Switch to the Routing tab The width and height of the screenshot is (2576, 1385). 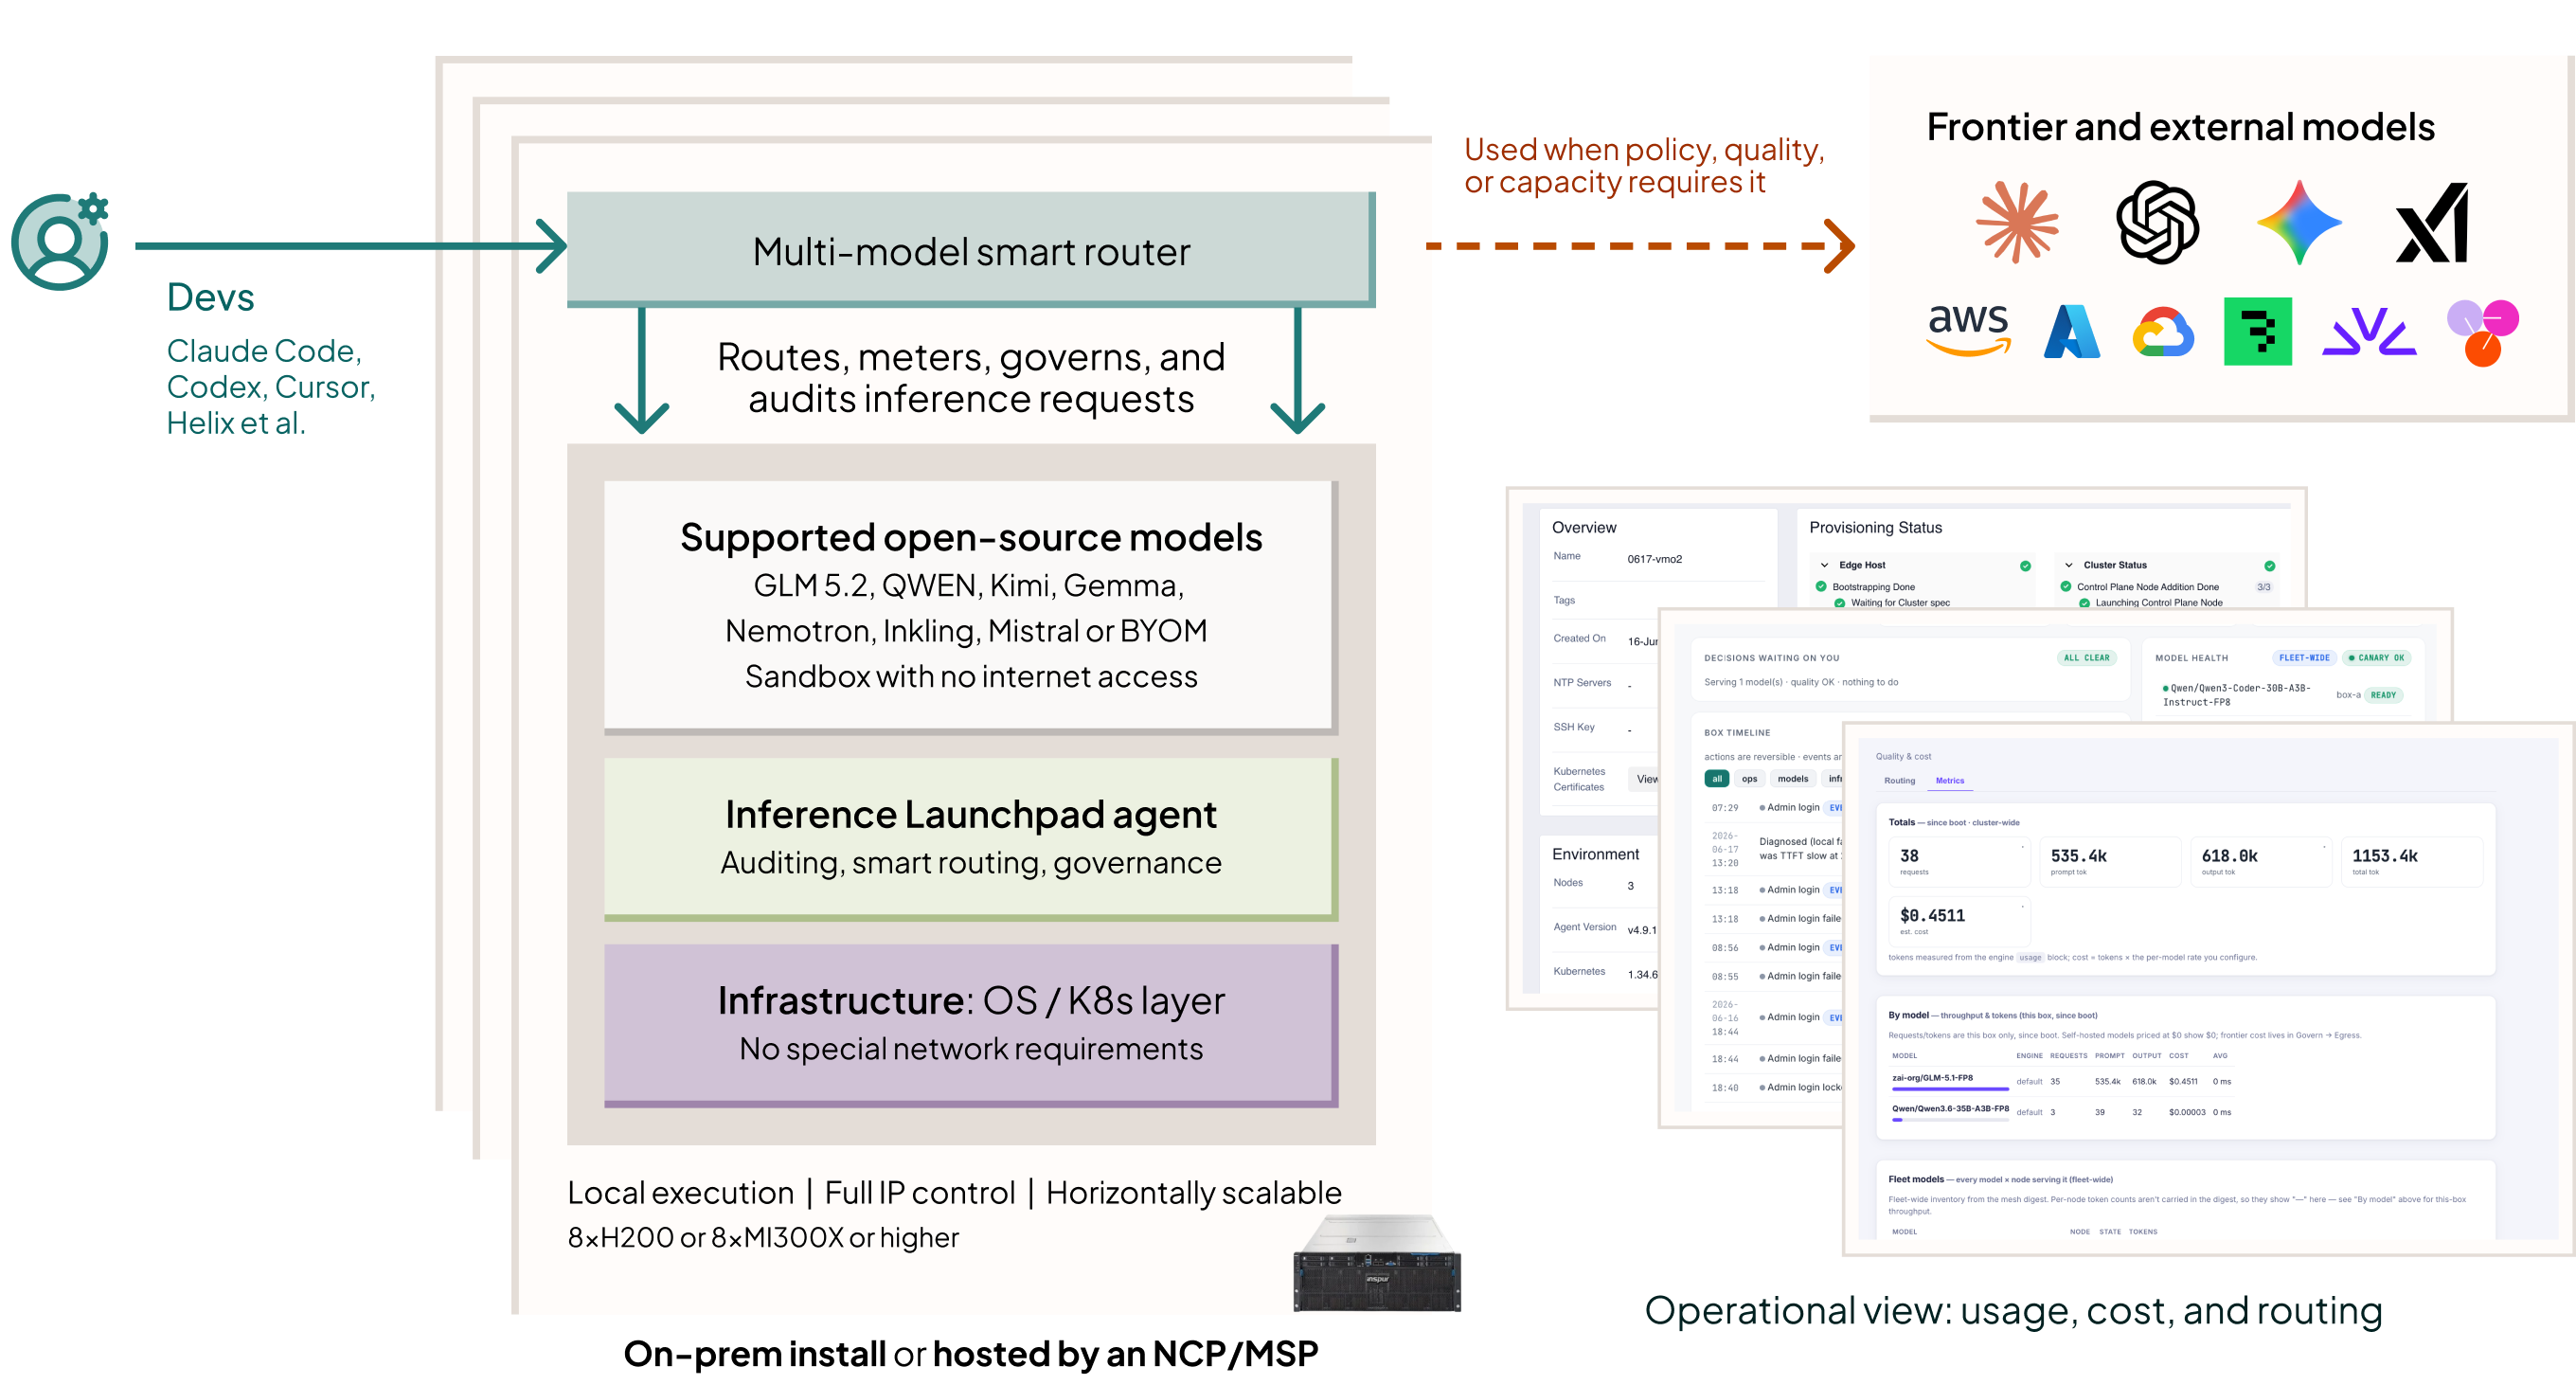pyautogui.click(x=1899, y=781)
